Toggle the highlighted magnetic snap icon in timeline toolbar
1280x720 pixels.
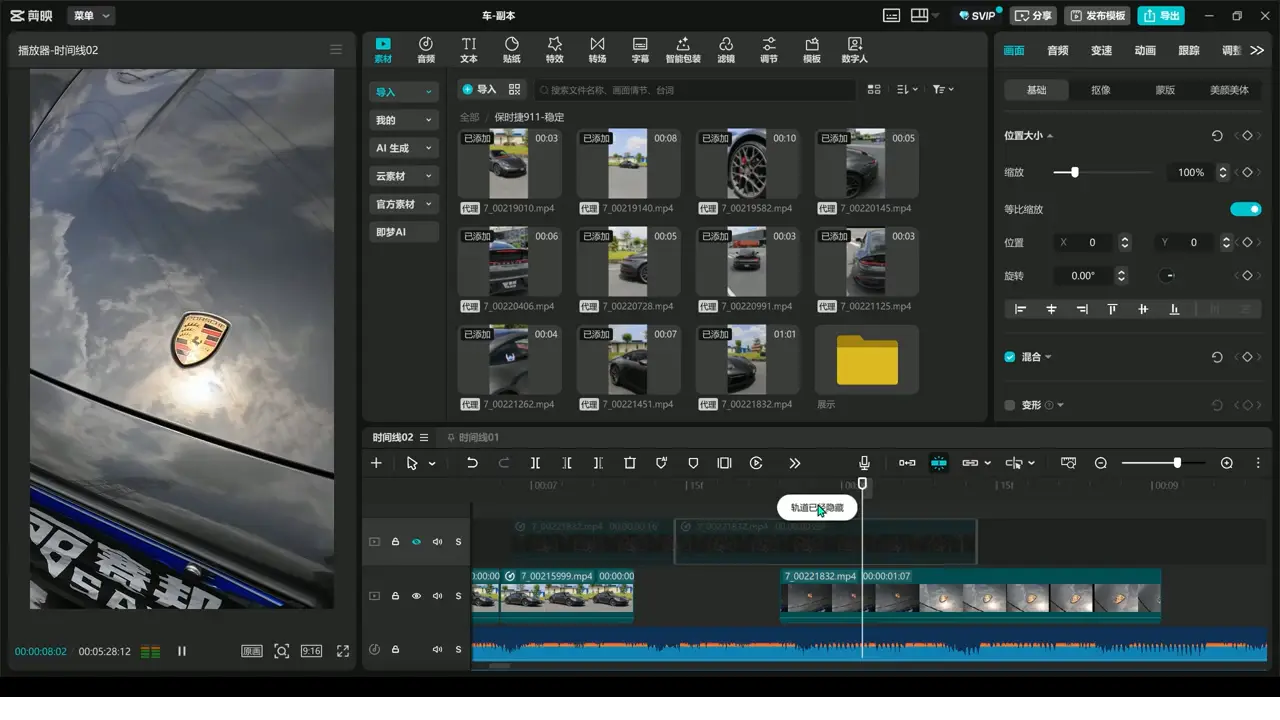click(x=938, y=463)
